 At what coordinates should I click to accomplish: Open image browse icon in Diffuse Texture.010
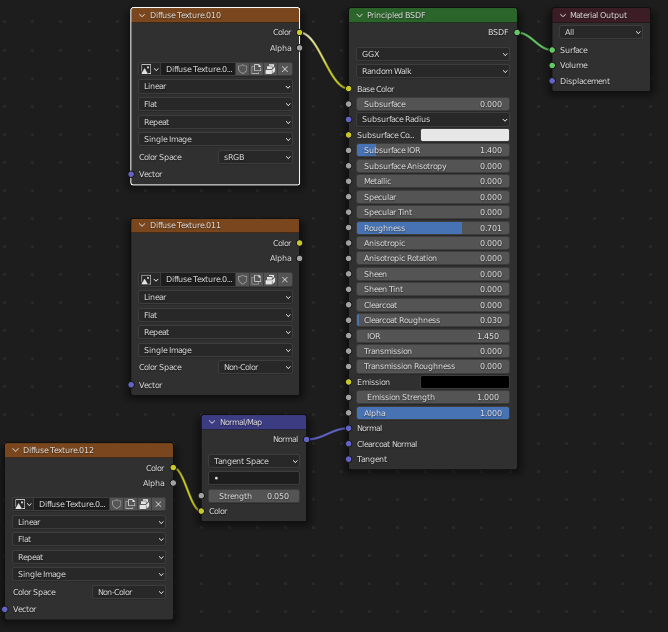(x=150, y=69)
